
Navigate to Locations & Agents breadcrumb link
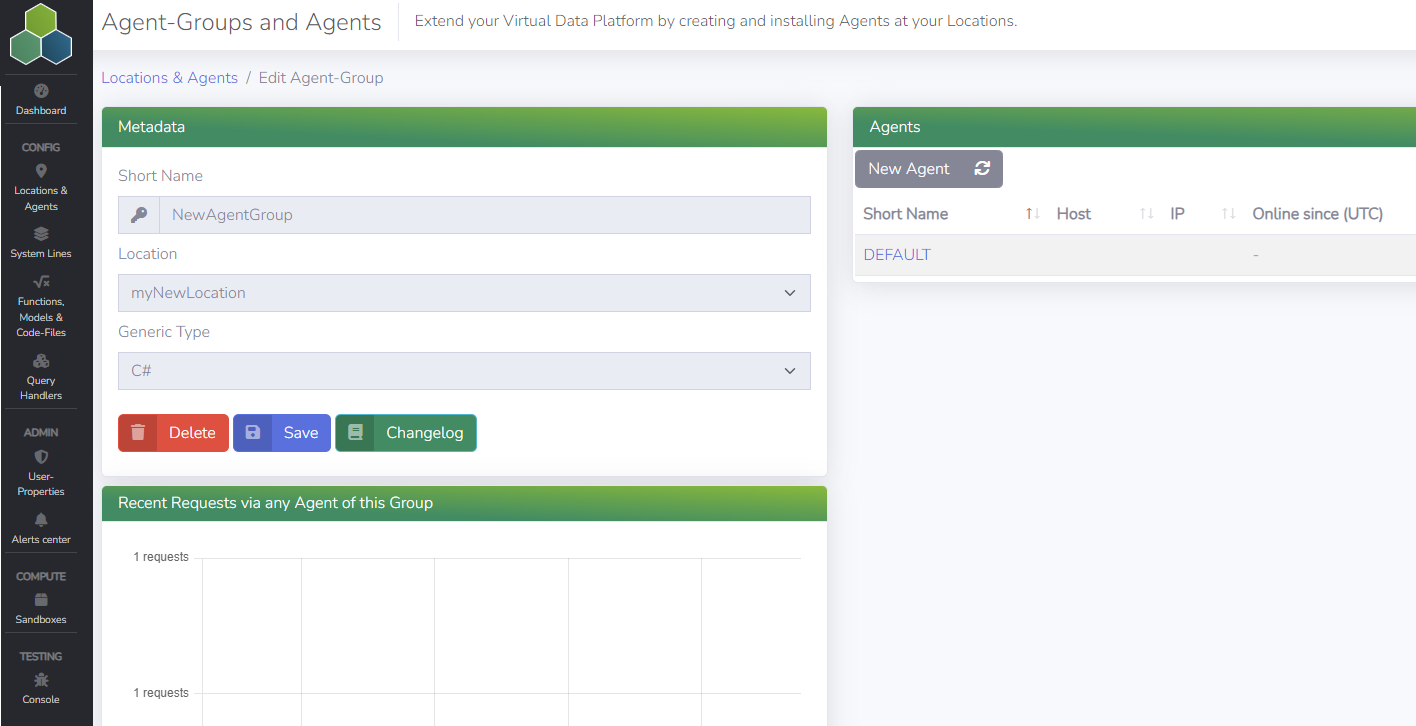click(x=169, y=77)
